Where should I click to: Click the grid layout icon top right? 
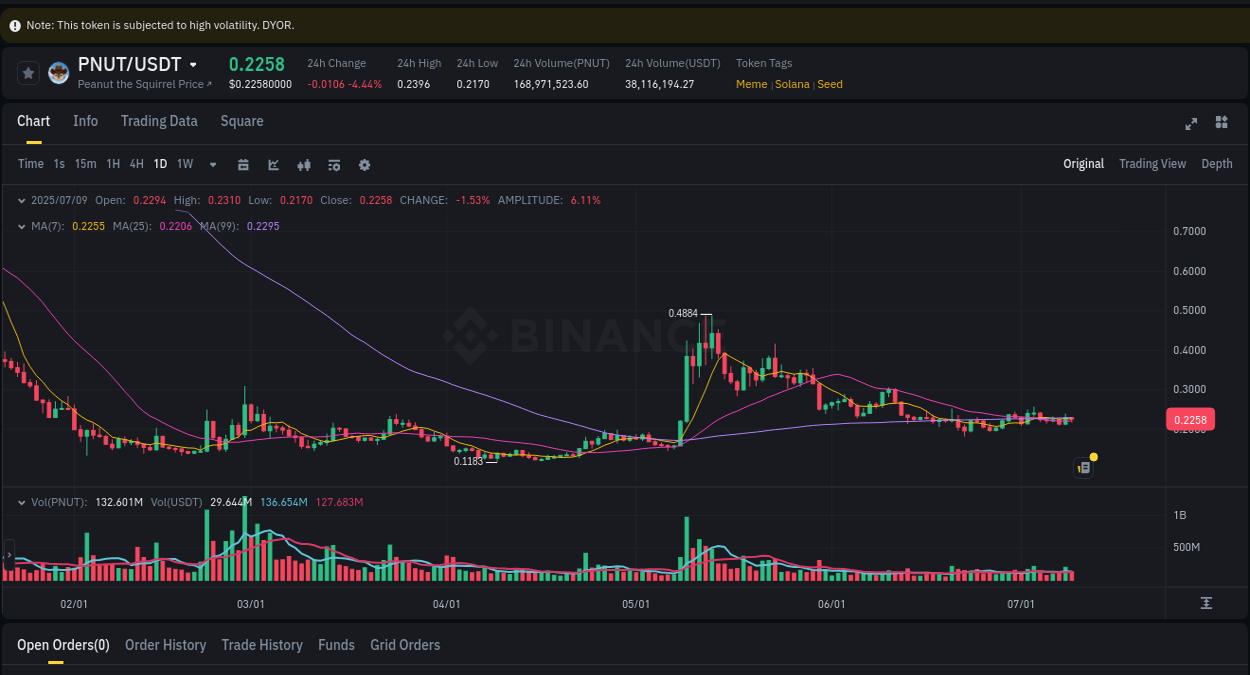click(x=1221, y=122)
